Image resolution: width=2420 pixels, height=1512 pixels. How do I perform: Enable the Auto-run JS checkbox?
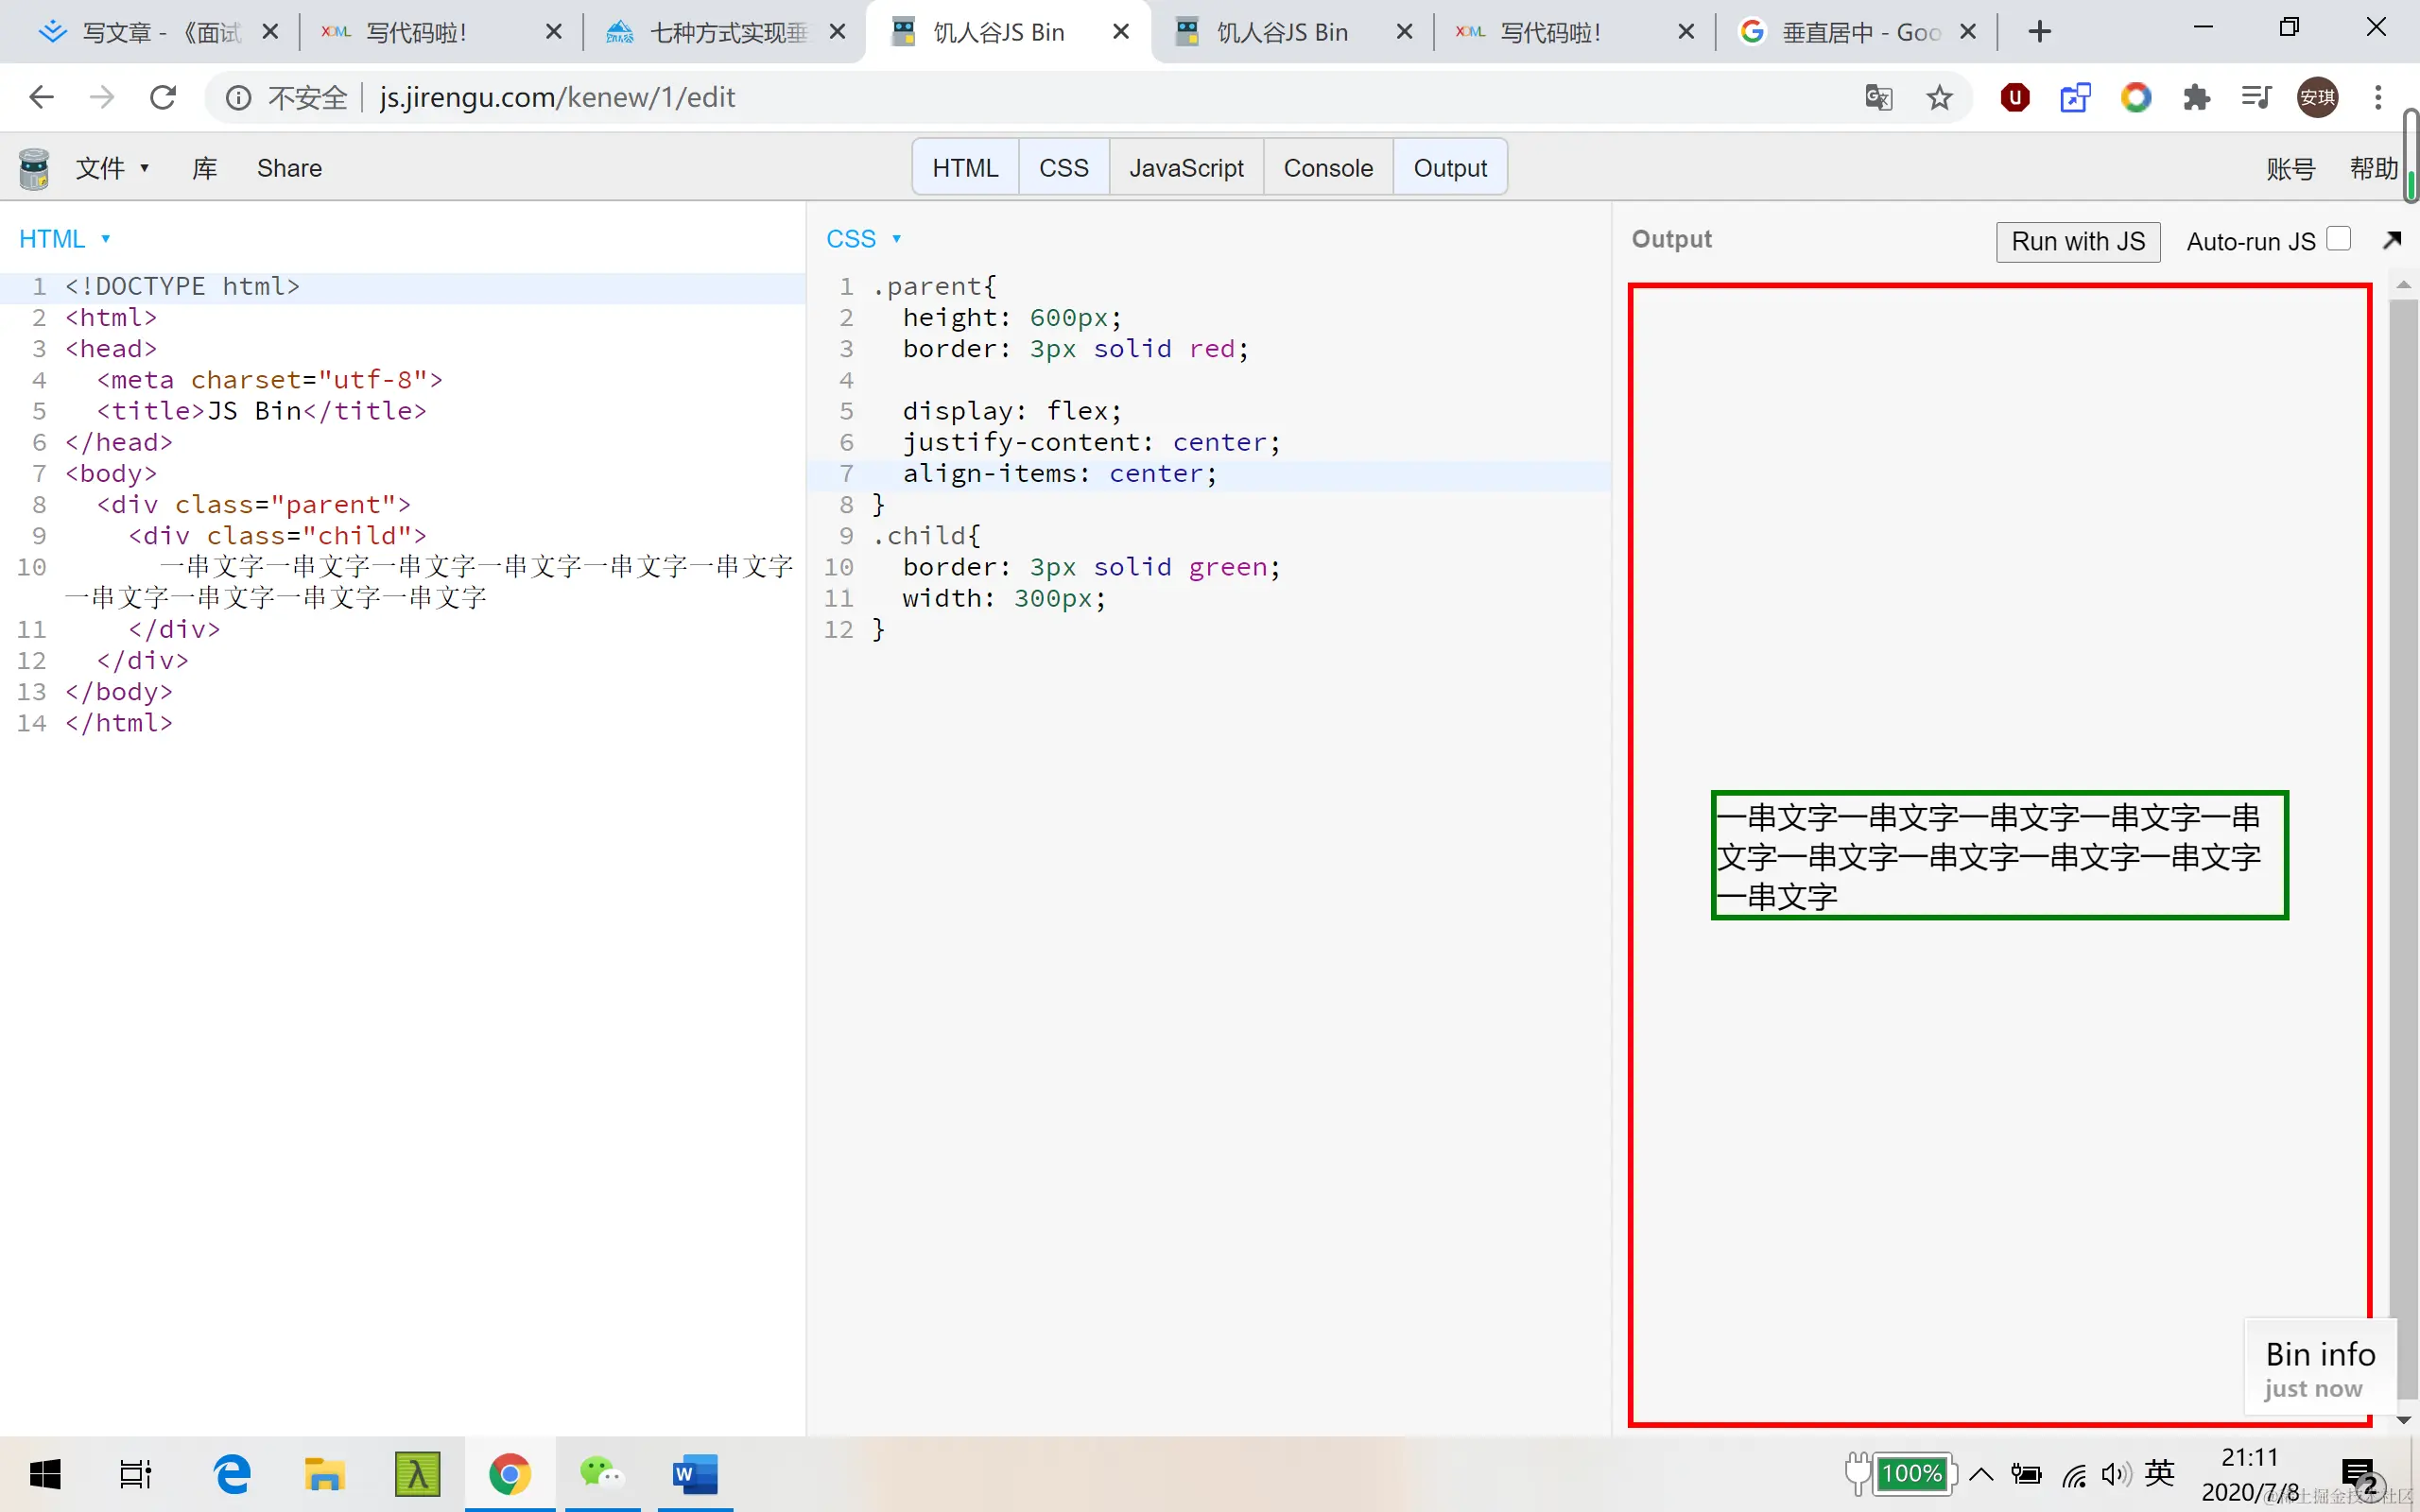point(2338,240)
